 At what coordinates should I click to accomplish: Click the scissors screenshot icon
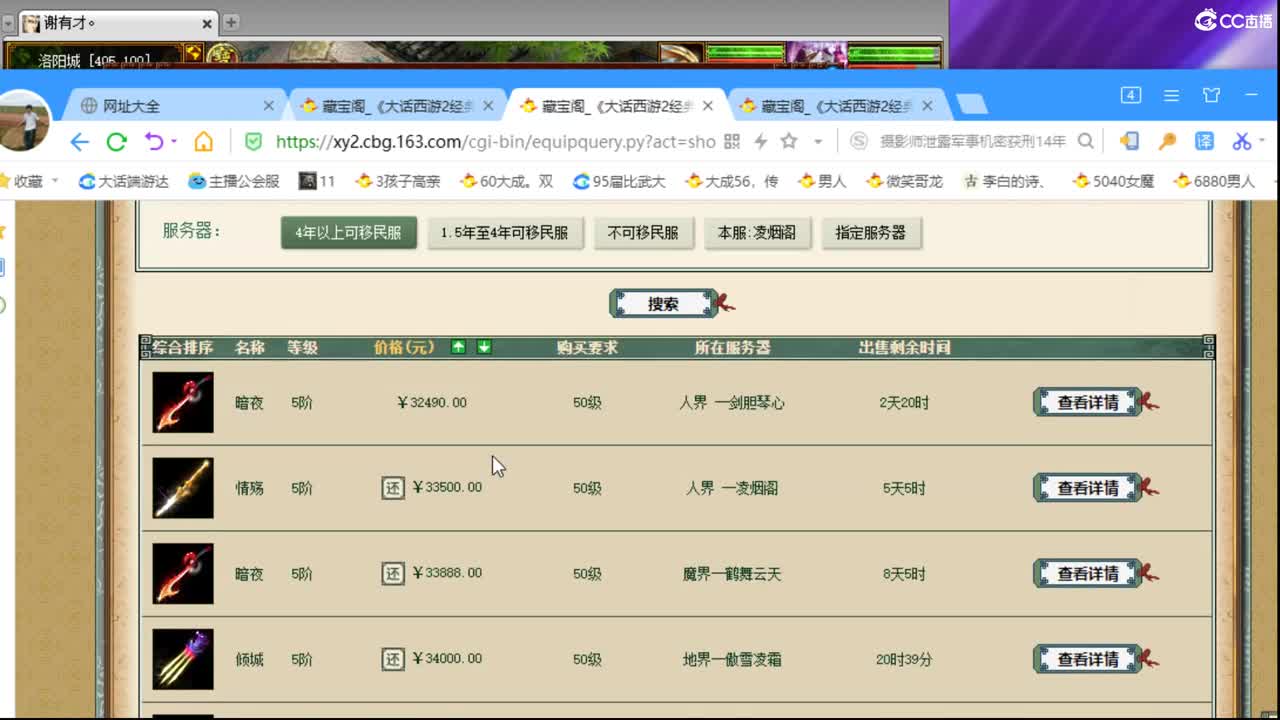click(x=1242, y=142)
